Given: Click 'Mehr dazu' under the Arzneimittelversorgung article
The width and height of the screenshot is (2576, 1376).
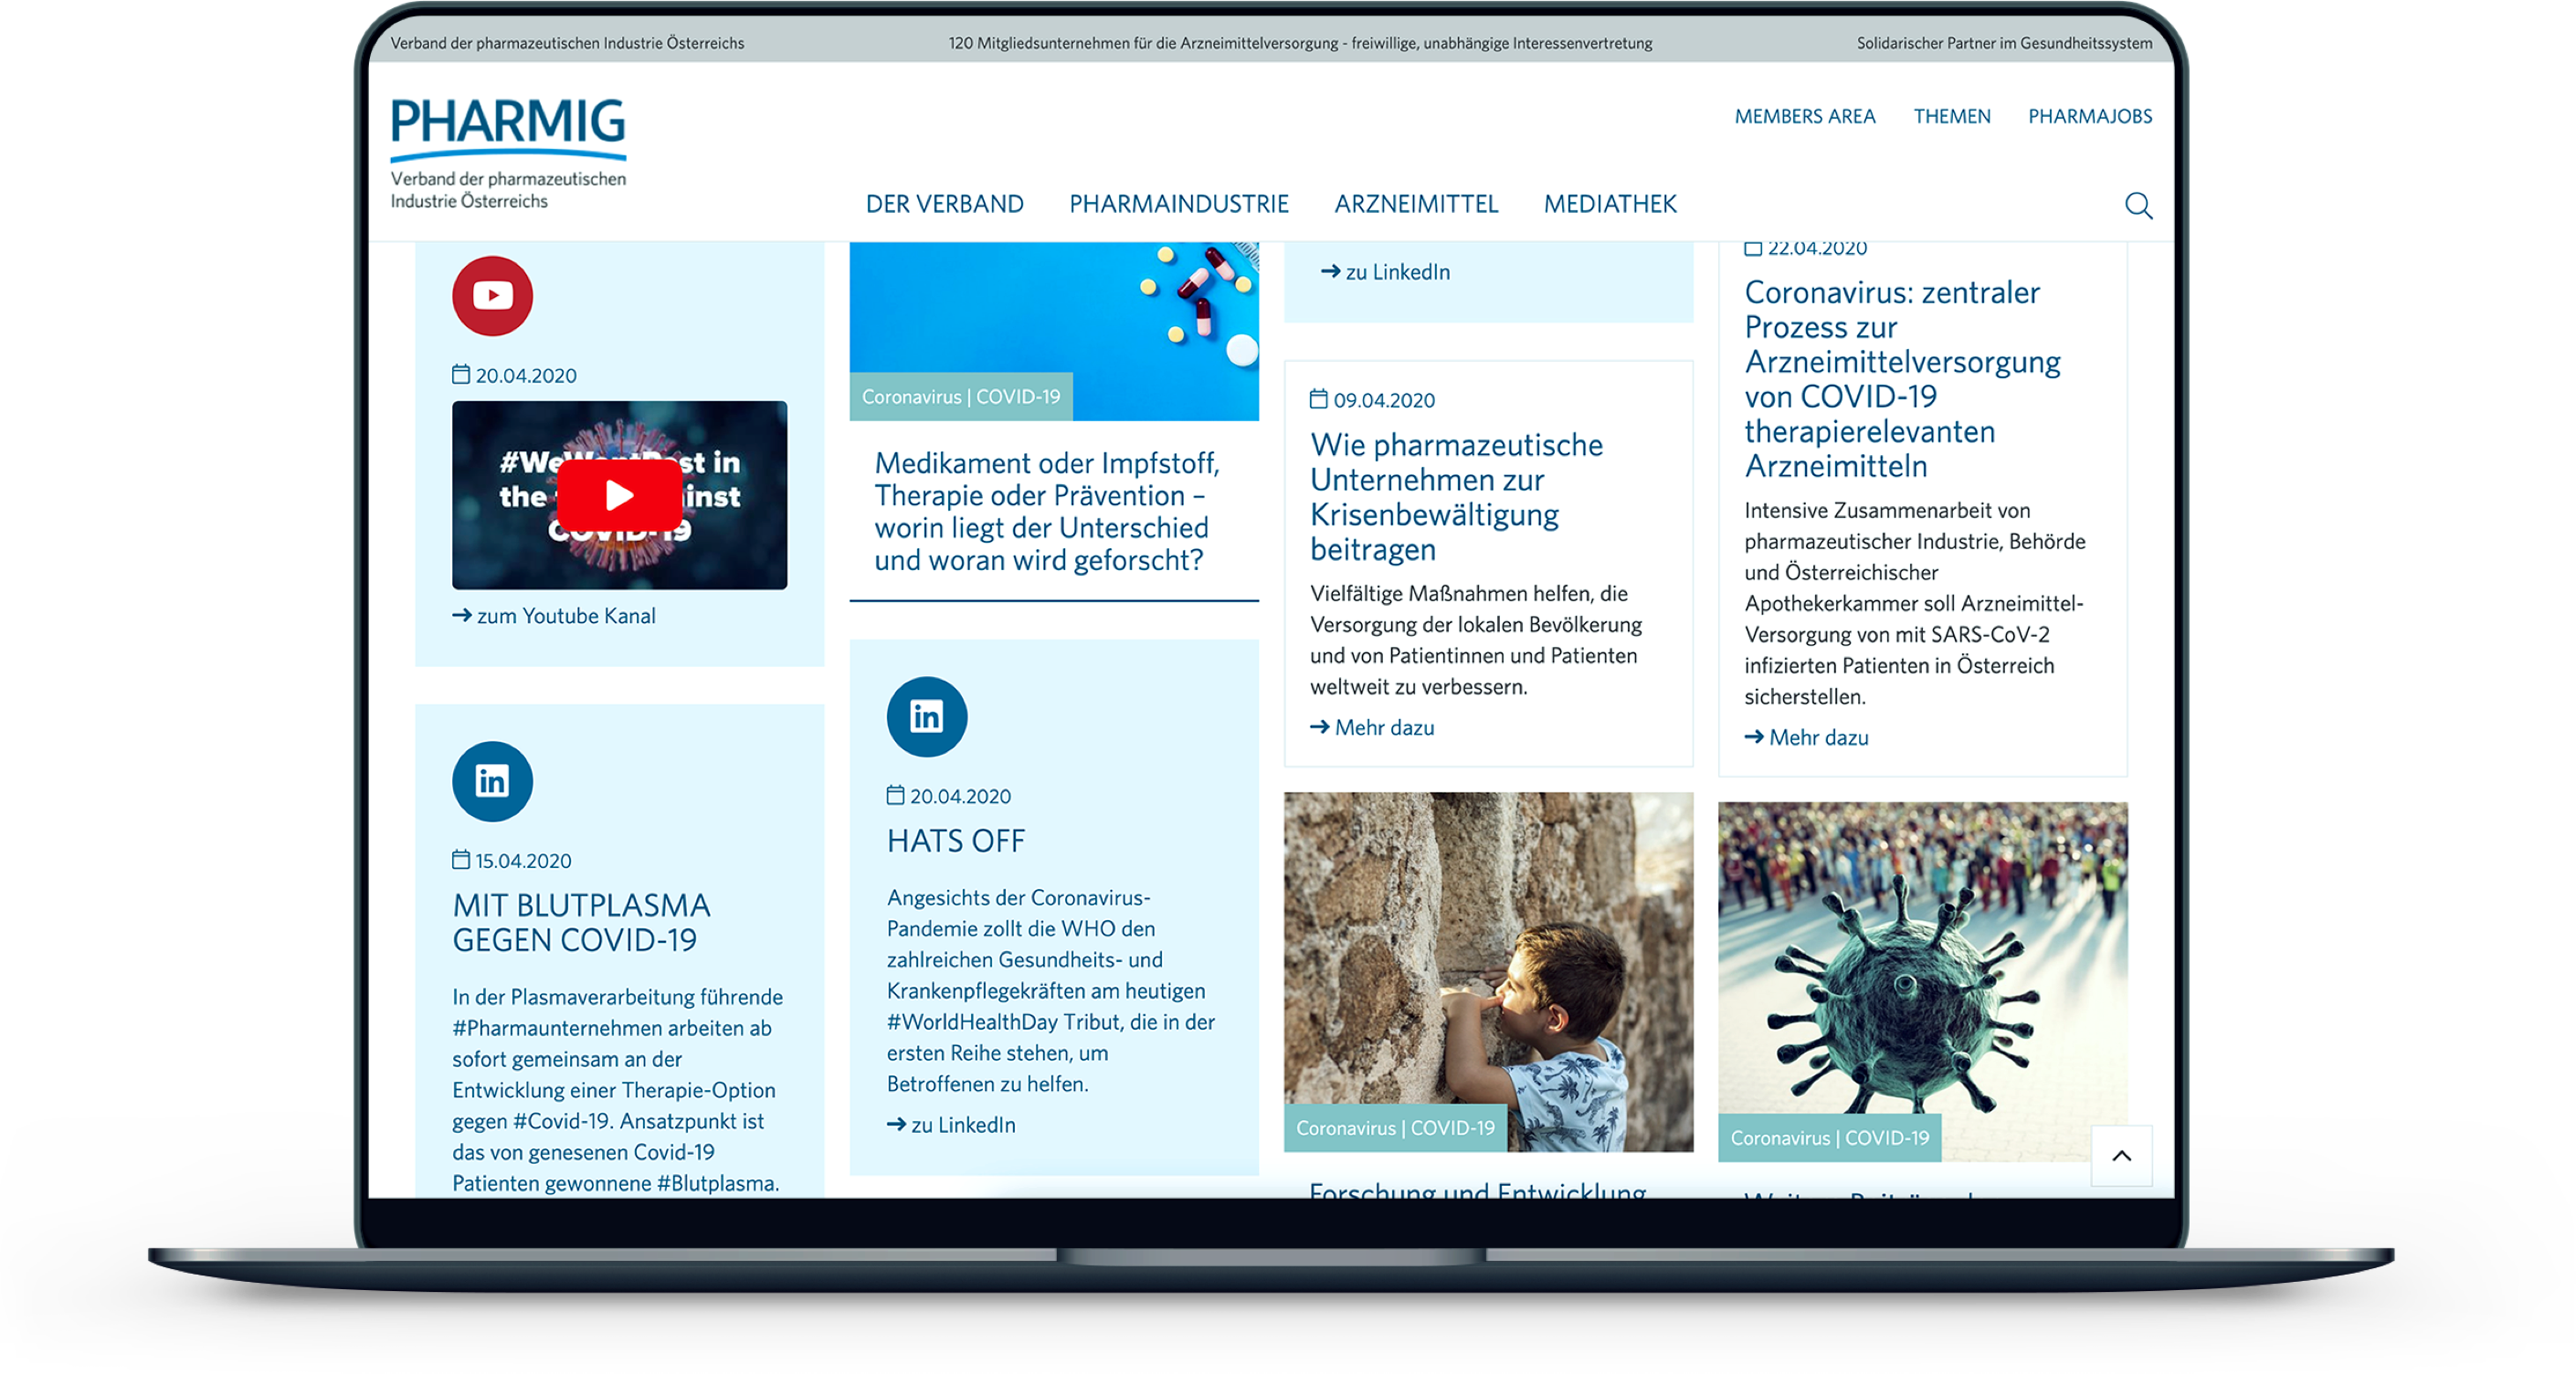Looking at the screenshot, I should tap(1806, 738).
